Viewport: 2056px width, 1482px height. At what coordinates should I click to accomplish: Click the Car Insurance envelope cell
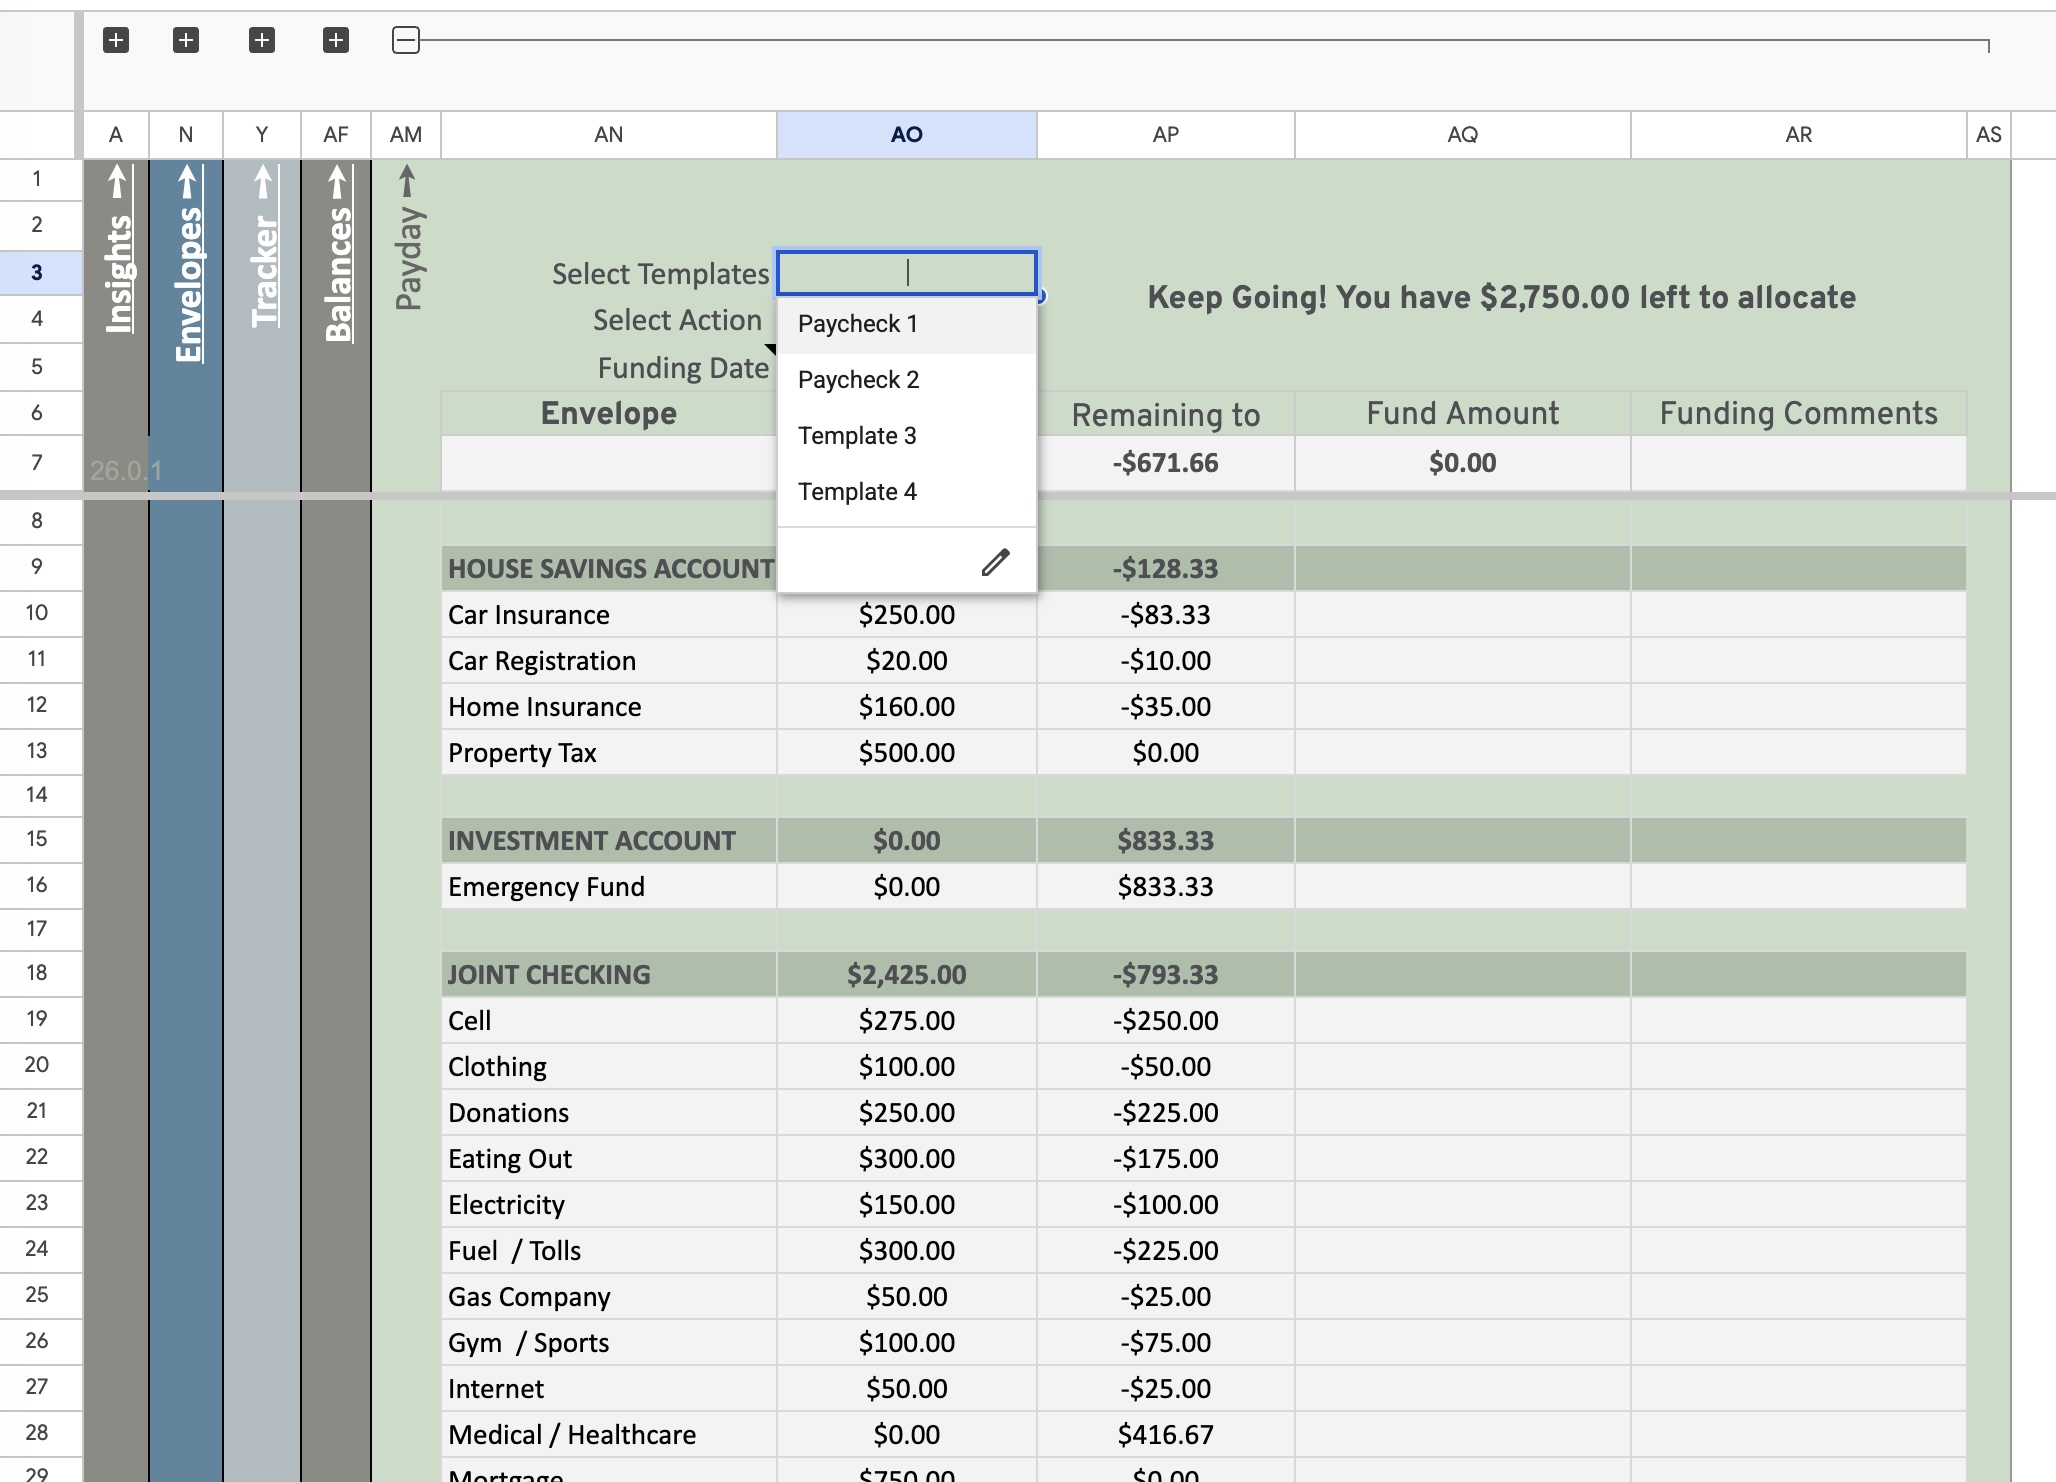click(x=609, y=615)
